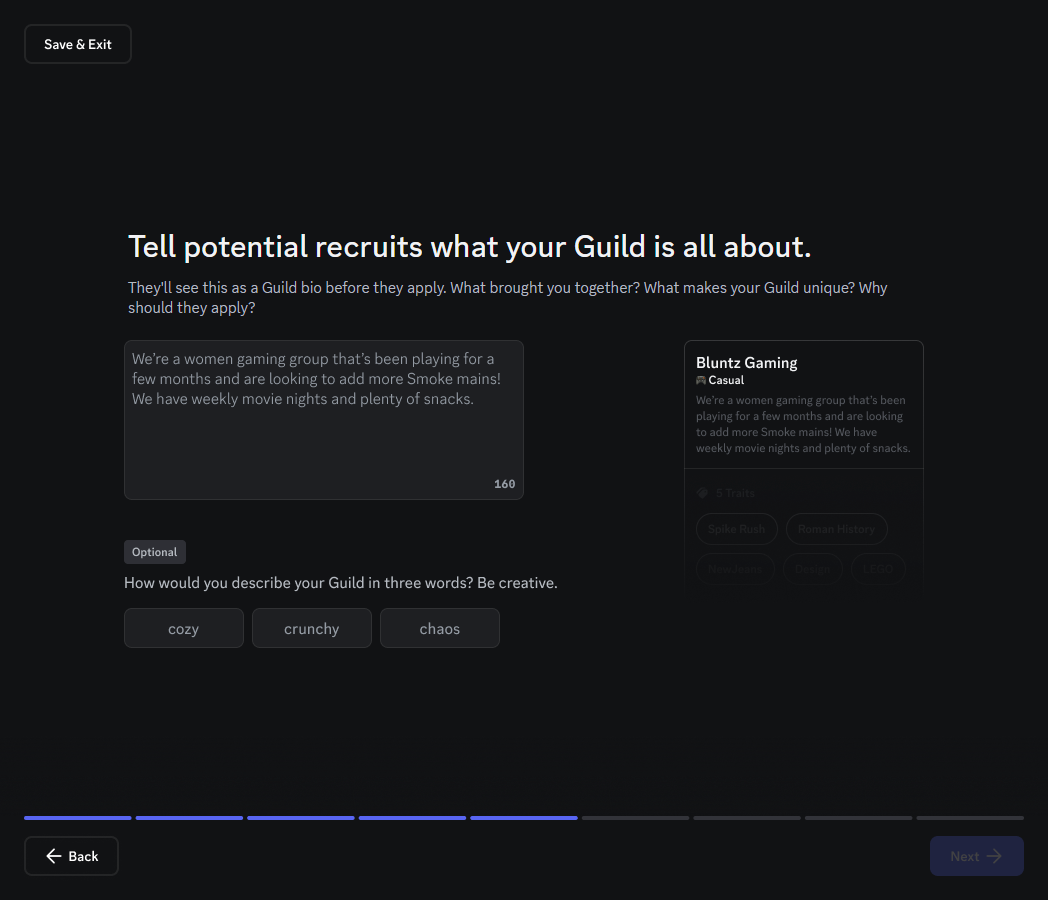This screenshot has width=1048, height=900.
Task: Click the first word field showing 'cozy'
Action: click(184, 628)
